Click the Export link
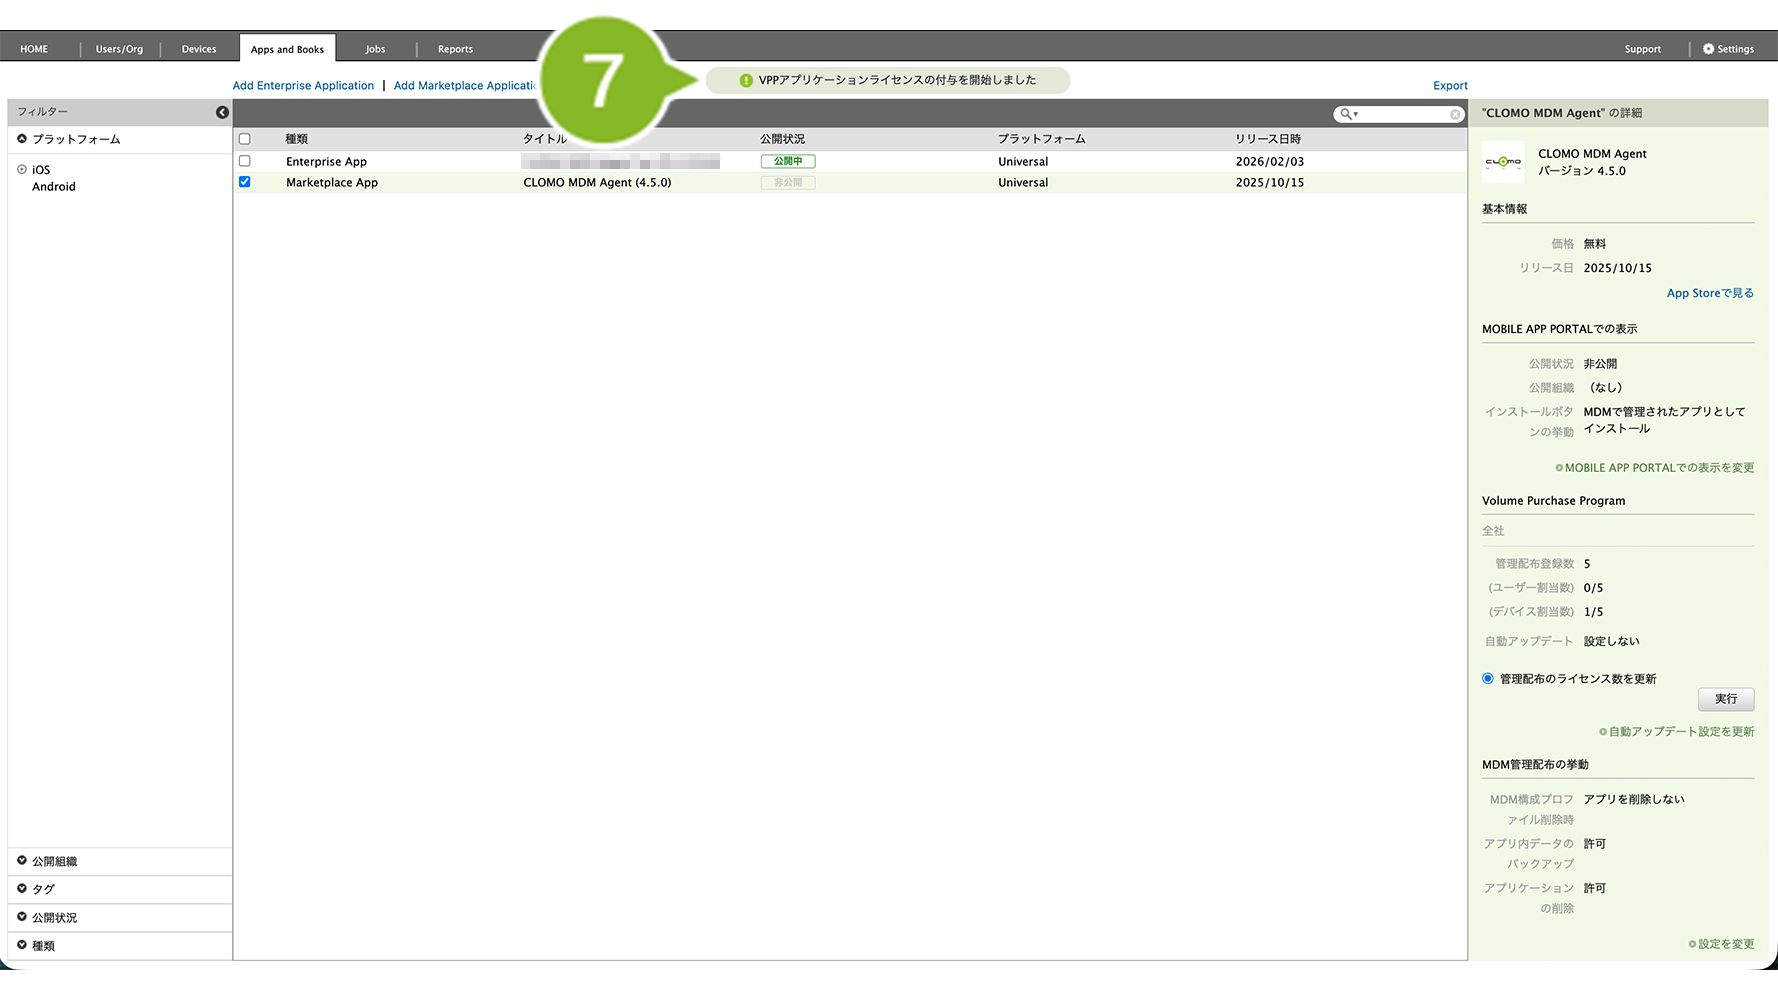 (x=1450, y=86)
